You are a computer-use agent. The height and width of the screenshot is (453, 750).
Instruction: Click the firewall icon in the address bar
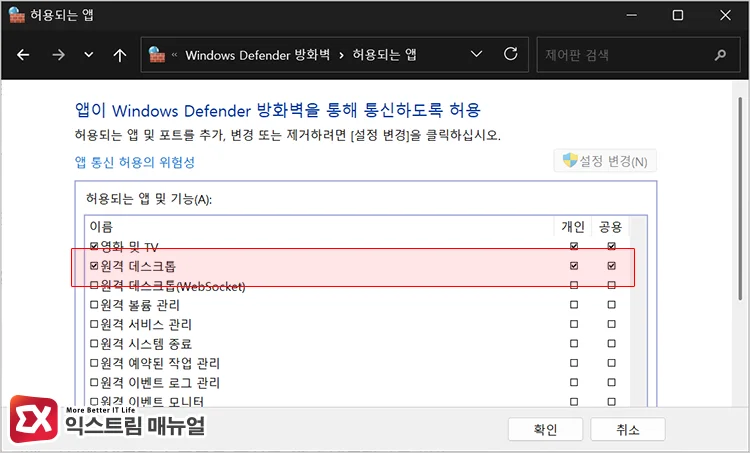[x=156, y=55]
